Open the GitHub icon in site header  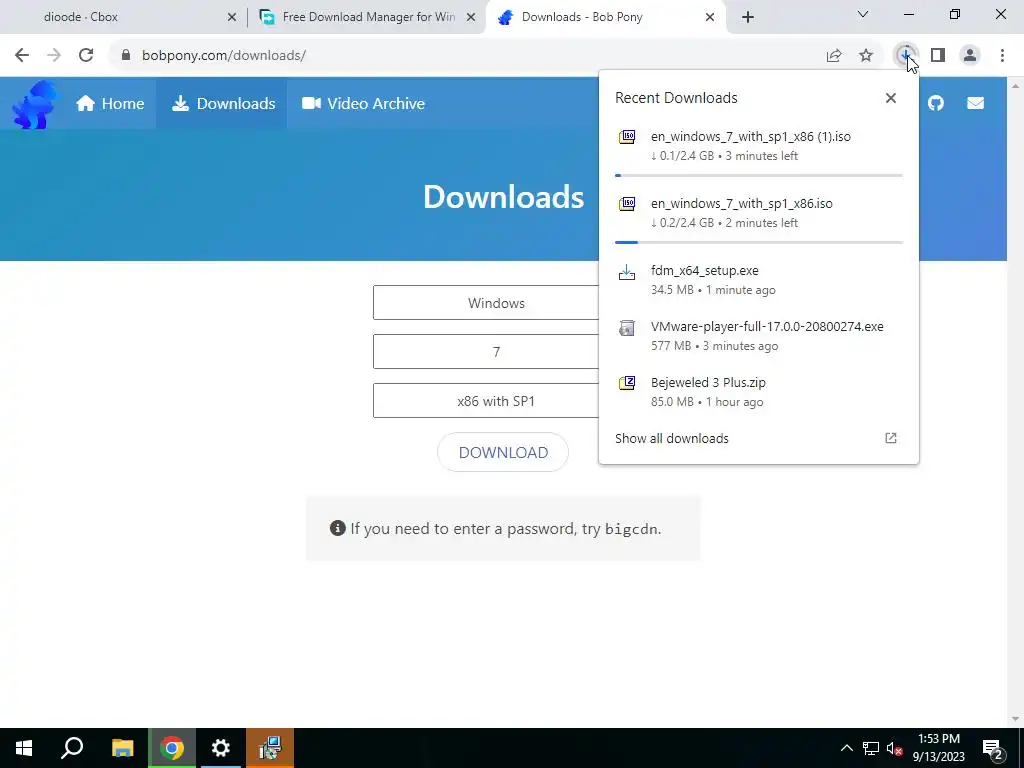coord(936,103)
